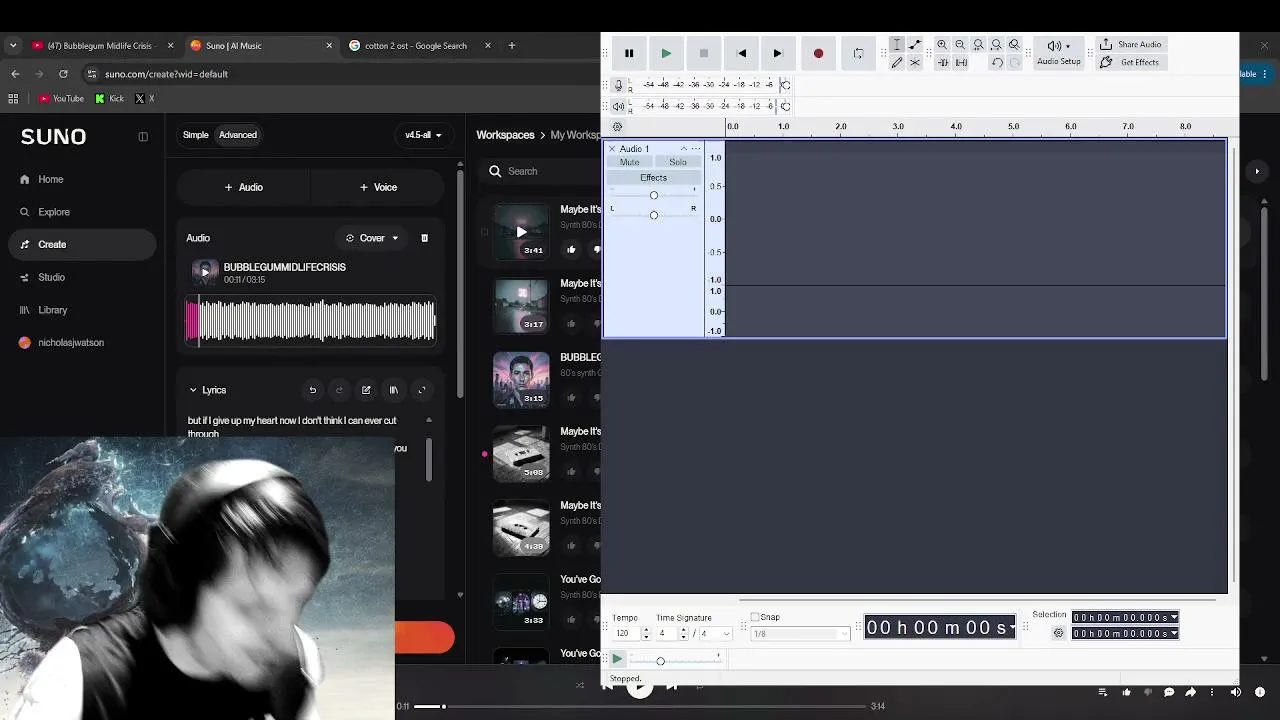Fit selection to width in Audacity
This screenshot has width=1280, height=720.
point(978,45)
